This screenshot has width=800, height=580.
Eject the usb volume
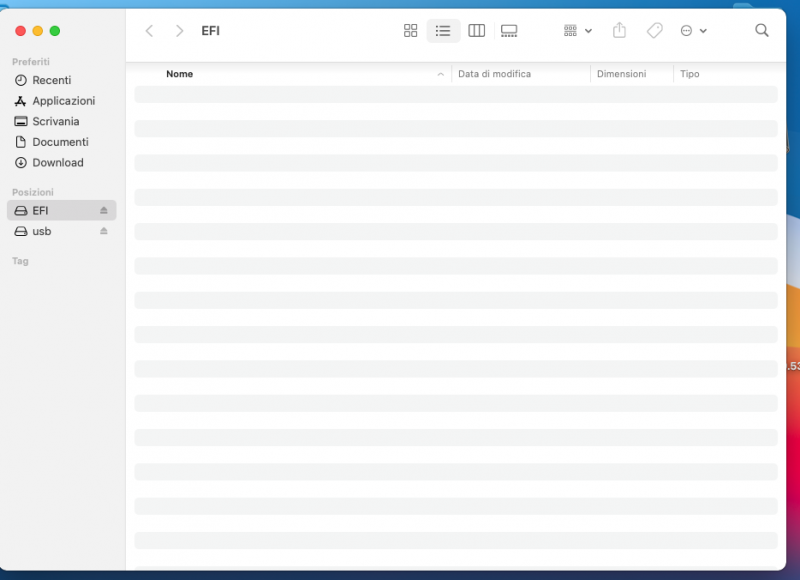pyautogui.click(x=104, y=232)
